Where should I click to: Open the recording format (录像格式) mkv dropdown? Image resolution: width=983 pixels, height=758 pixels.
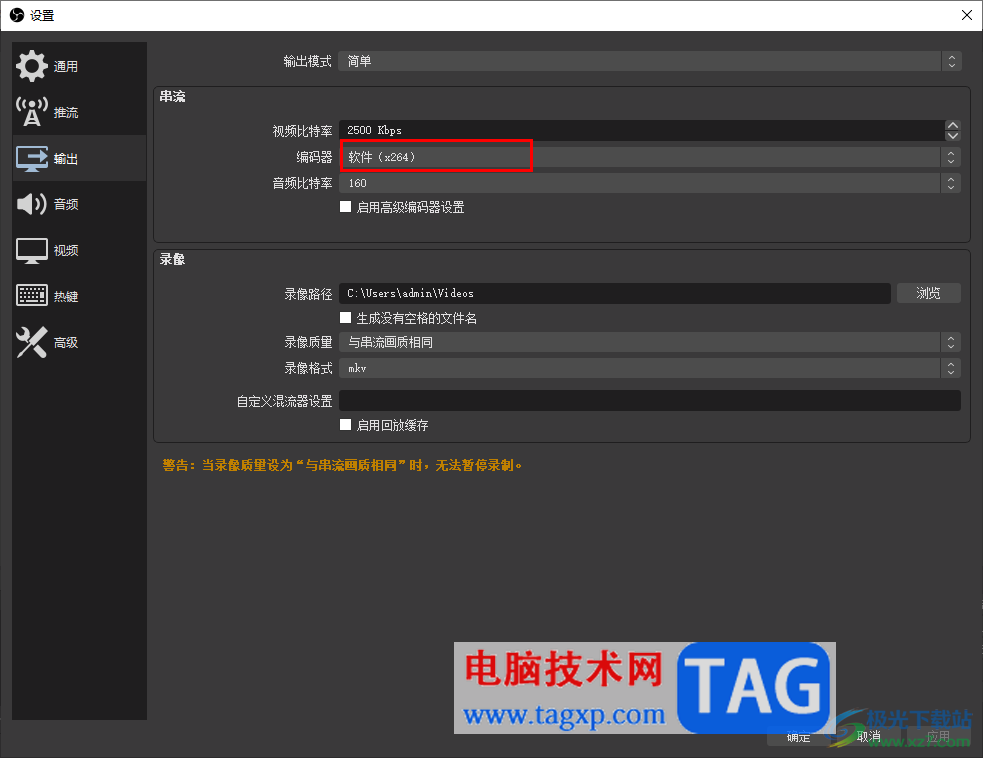coord(650,368)
